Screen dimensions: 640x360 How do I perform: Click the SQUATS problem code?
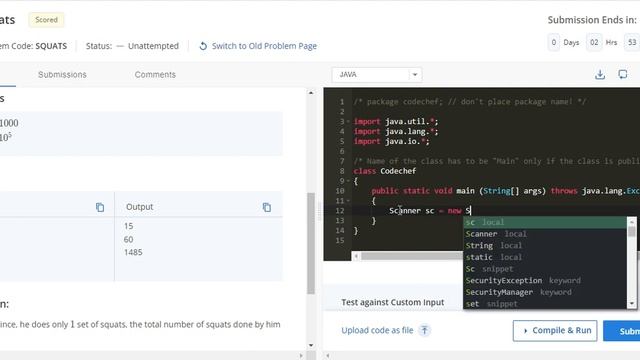(51, 46)
